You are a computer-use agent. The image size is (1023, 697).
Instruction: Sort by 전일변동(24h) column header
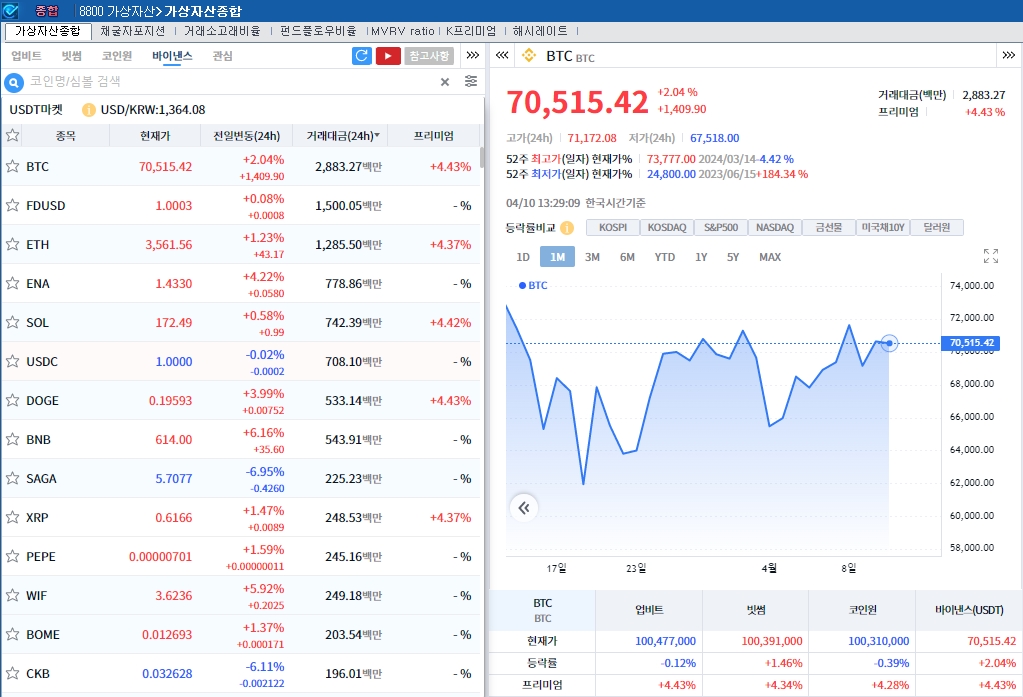pyautogui.click(x=247, y=136)
